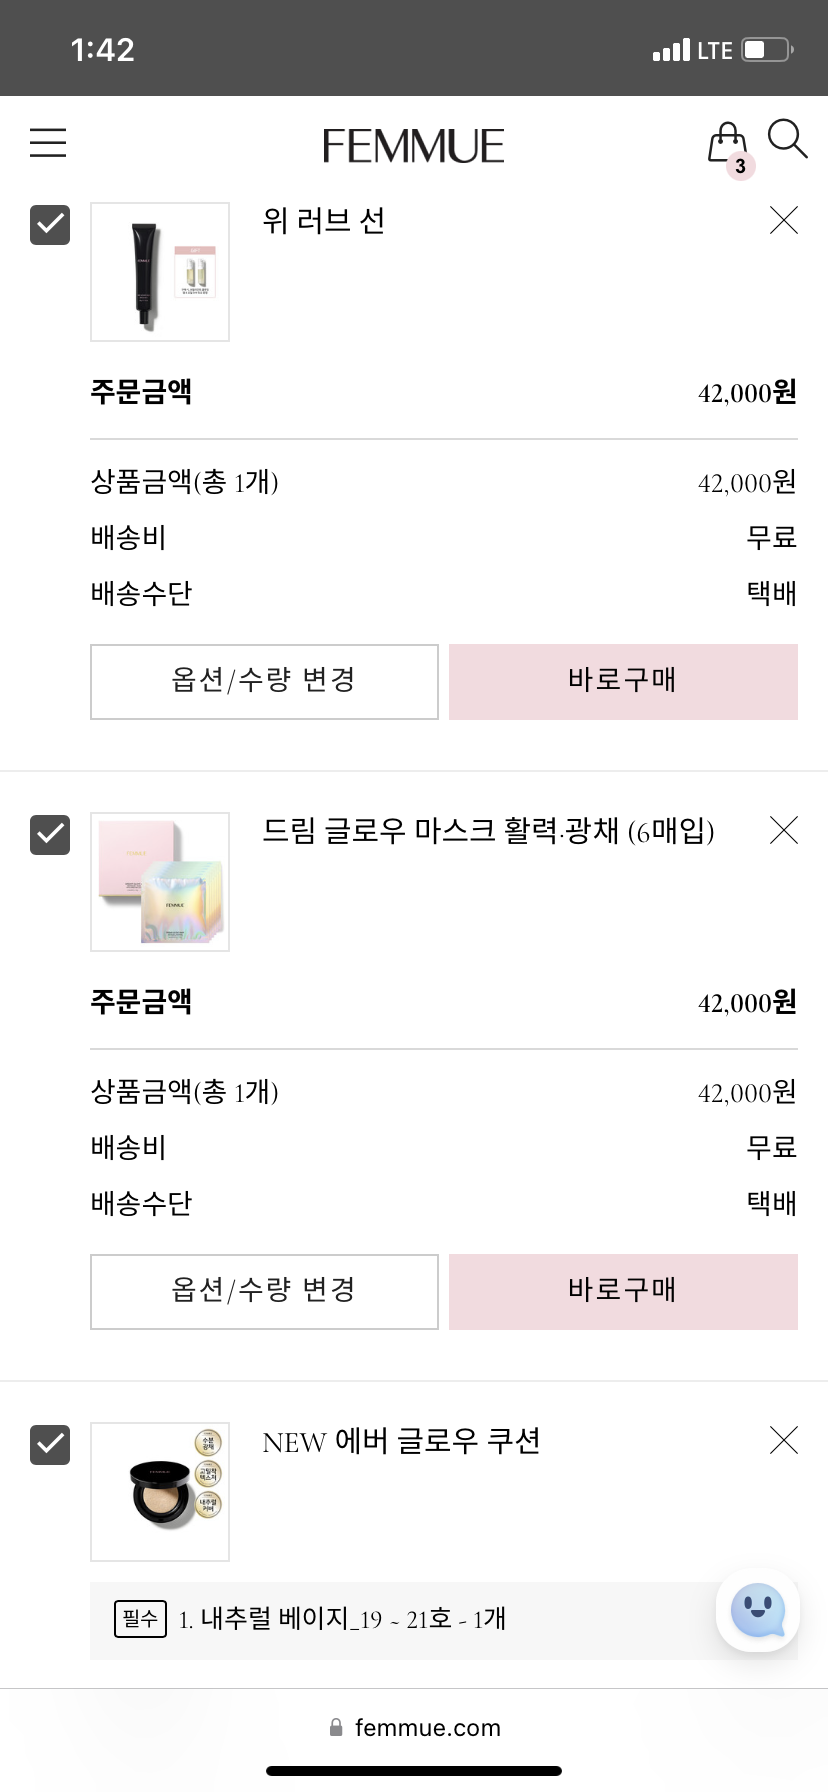This screenshot has height=1792, width=828.
Task: Open the chatbot assistant bubble icon
Action: coord(758,1610)
